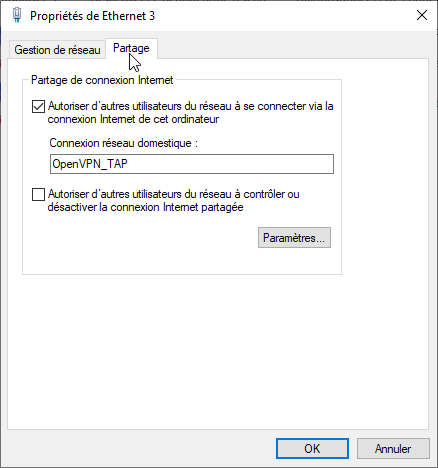Click the 'Autoriser d'autres utilisateurs… se connecter via la' label
This screenshot has width=438, height=468.
[x=191, y=106]
